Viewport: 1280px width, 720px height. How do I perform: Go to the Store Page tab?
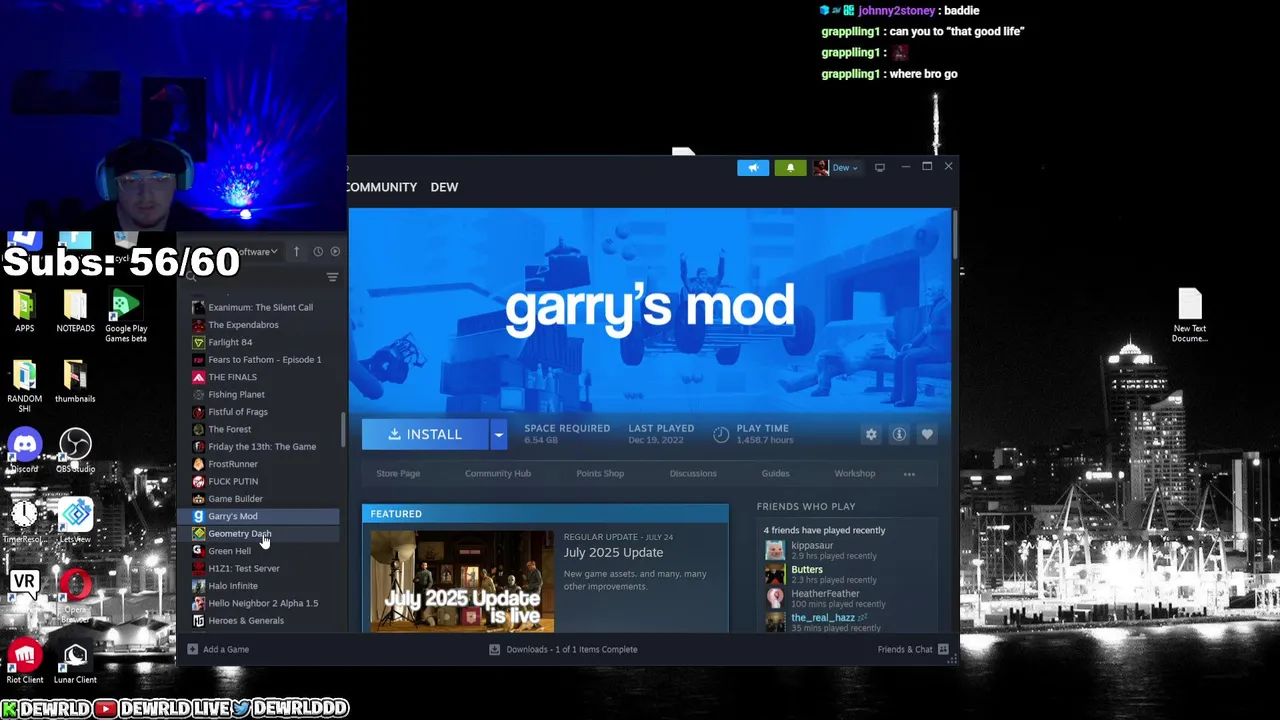click(x=398, y=474)
